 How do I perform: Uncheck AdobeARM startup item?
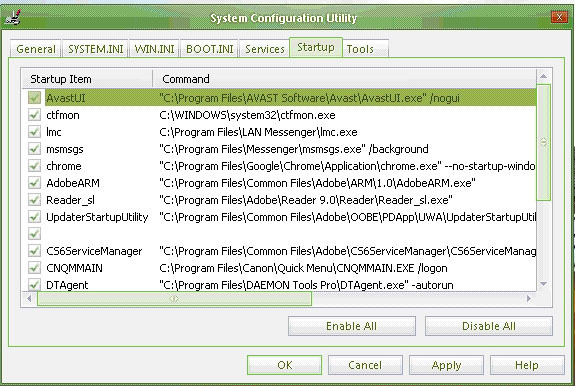pyautogui.click(x=34, y=183)
